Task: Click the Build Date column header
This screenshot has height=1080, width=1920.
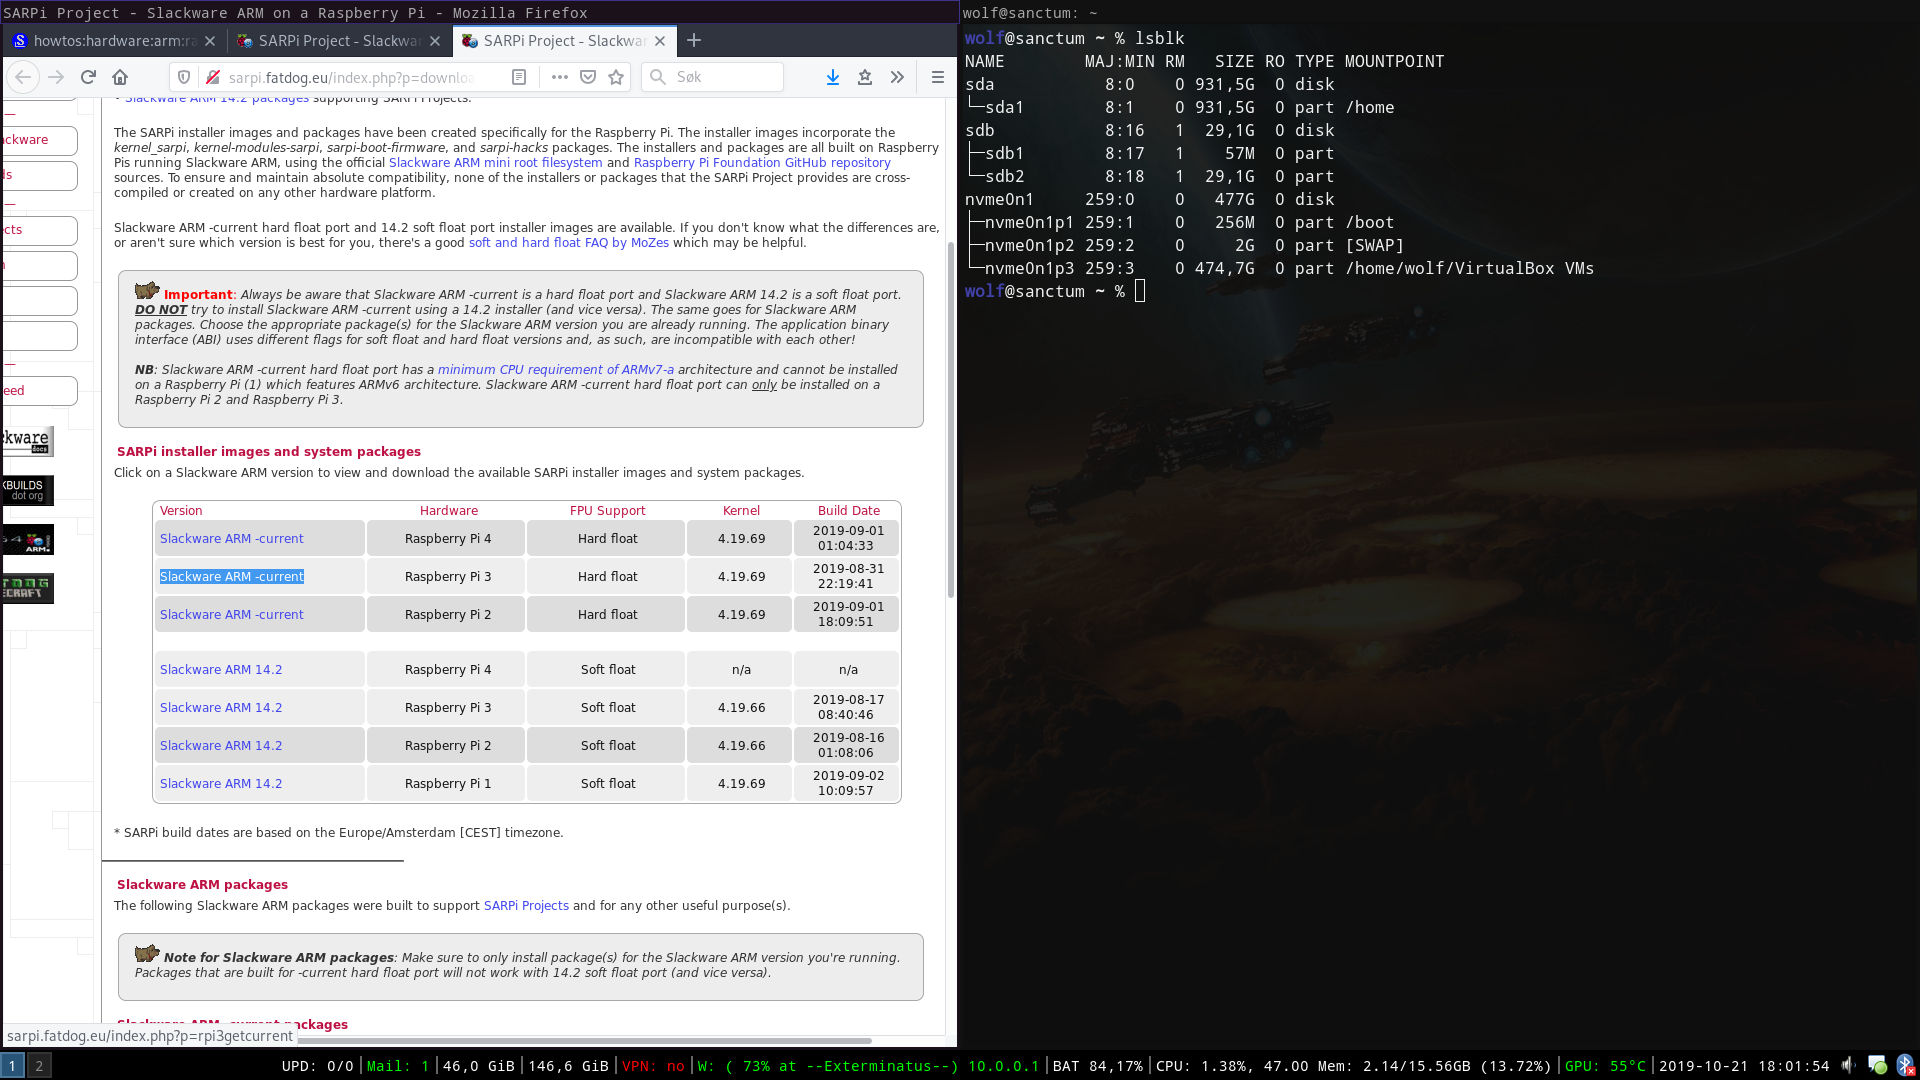Action: click(x=848, y=510)
